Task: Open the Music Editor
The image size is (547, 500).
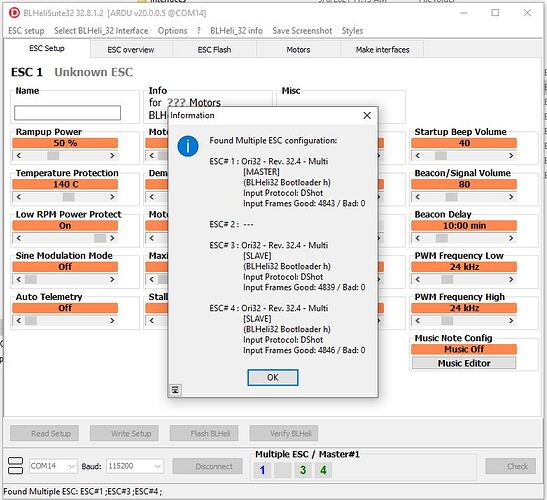Action: point(464,363)
